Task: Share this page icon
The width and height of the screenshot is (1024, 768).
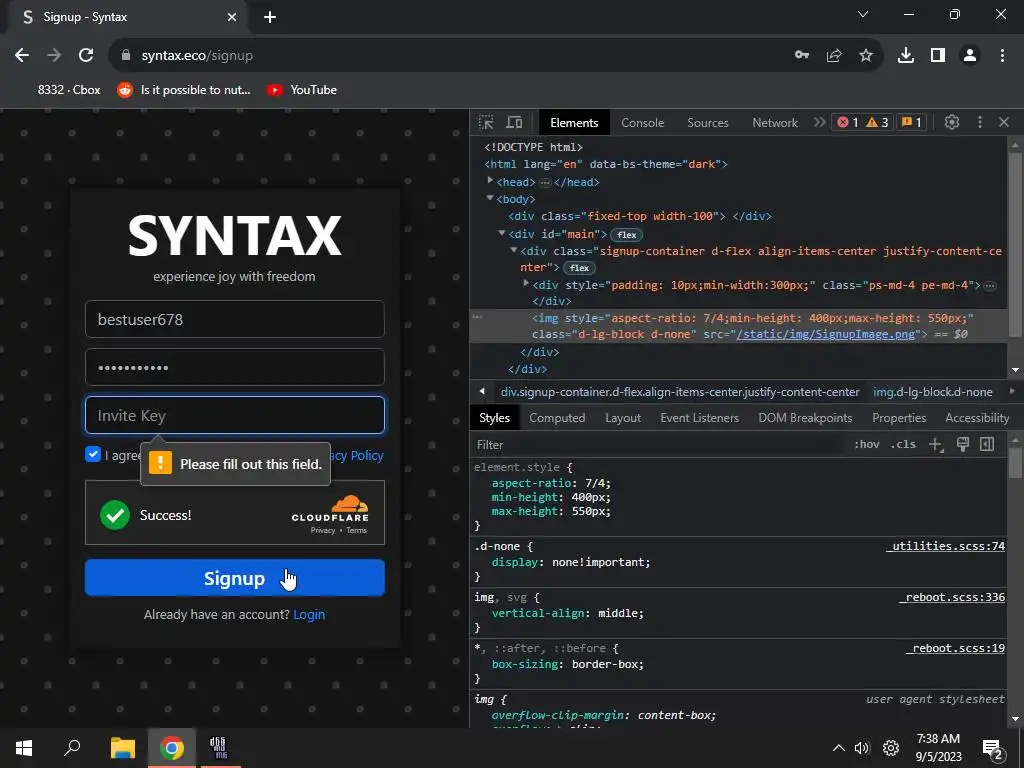Action: [x=834, y=56]
